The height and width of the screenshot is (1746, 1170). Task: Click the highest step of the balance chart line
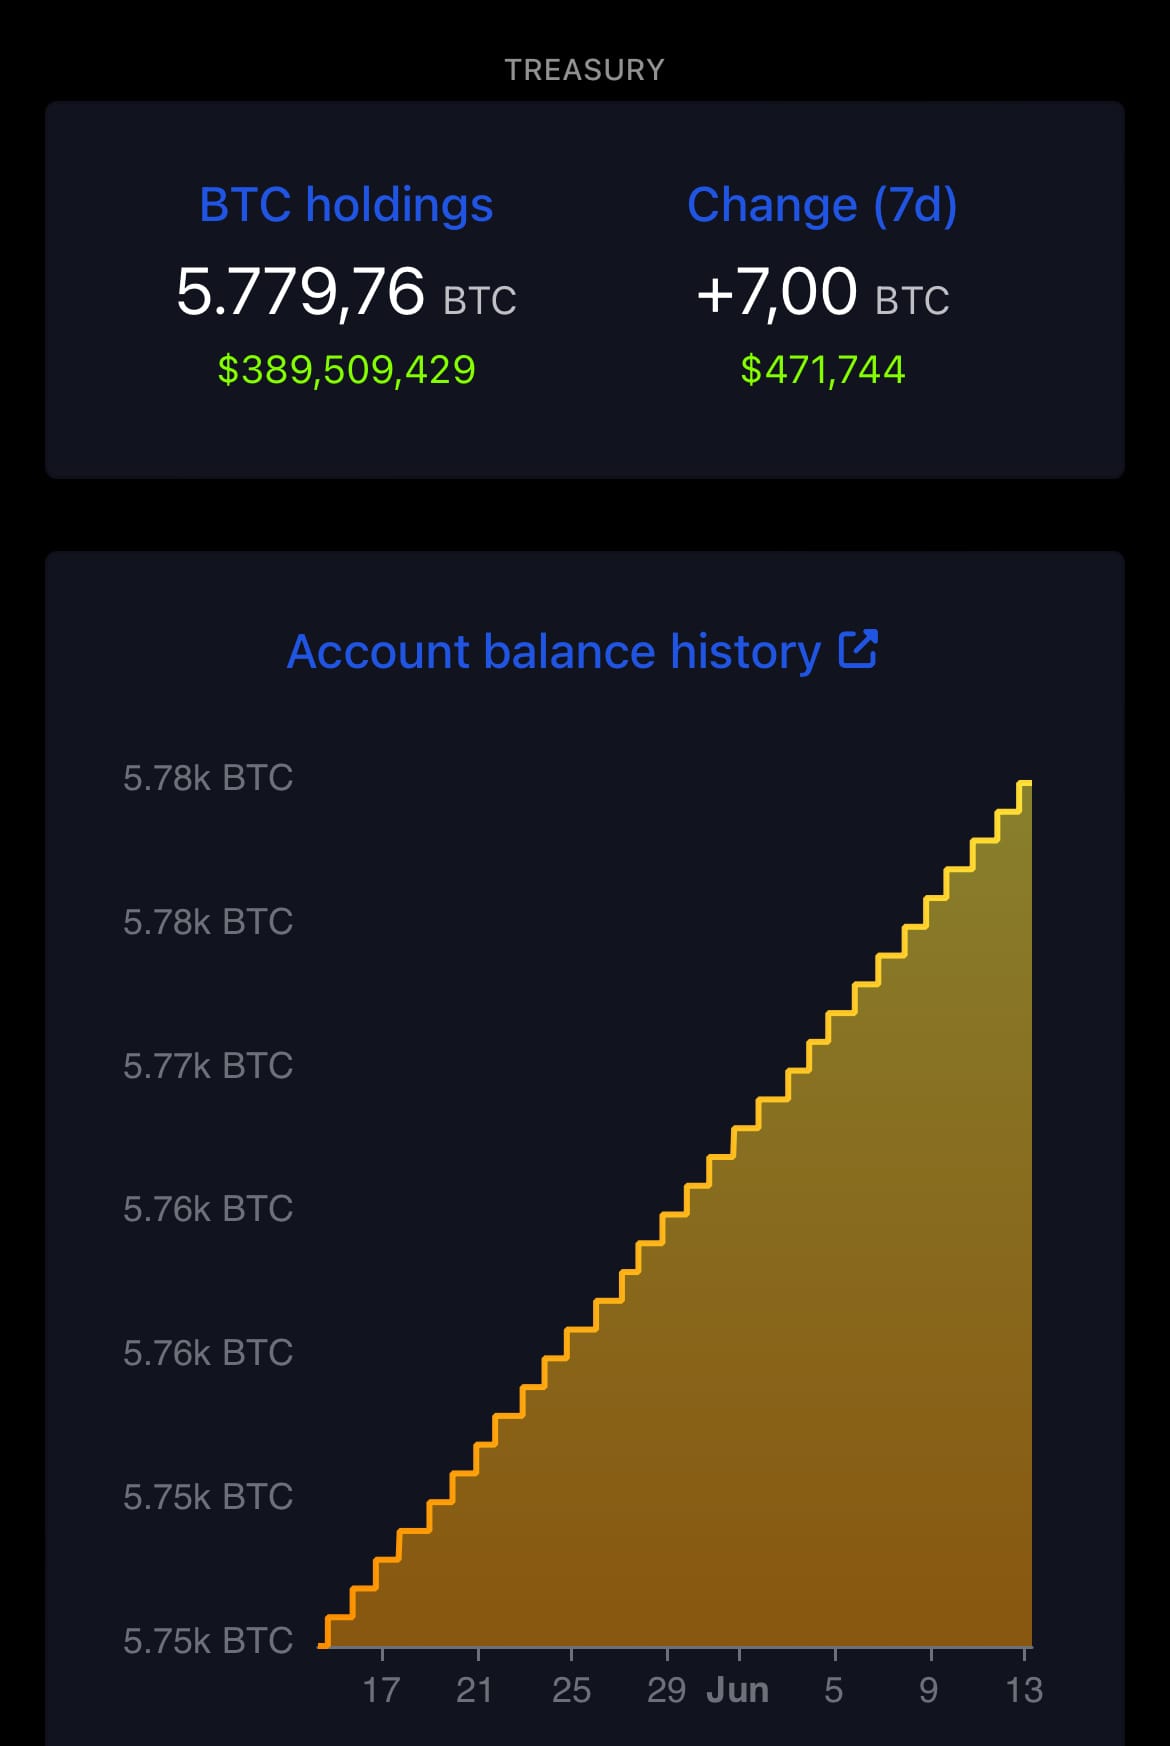coord(1025,783)
